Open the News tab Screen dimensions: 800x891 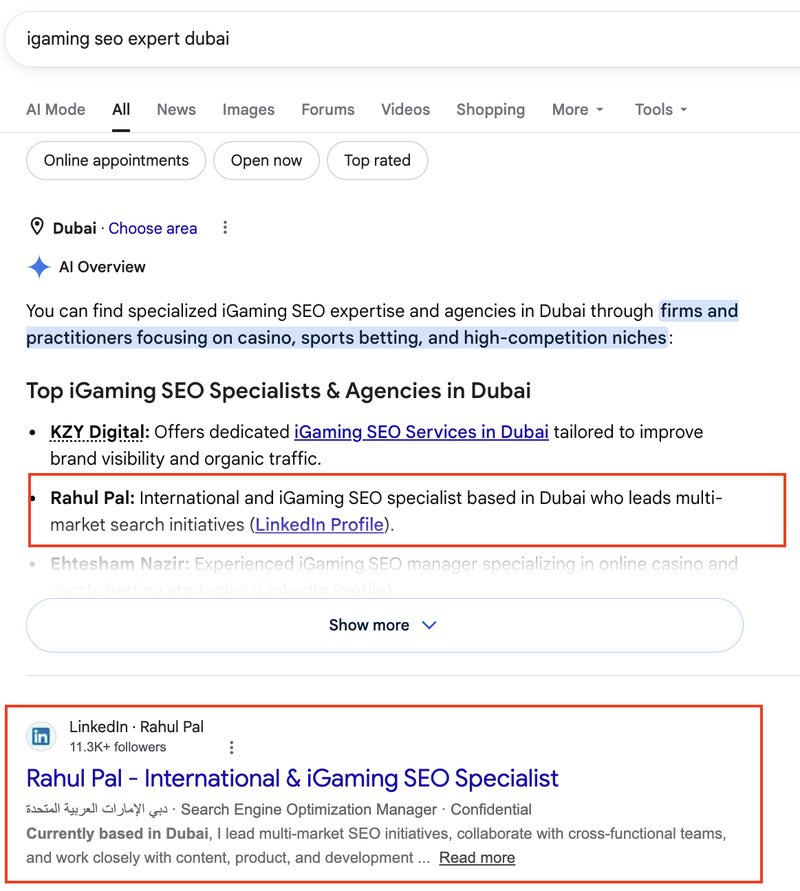(x=176, y=110)
